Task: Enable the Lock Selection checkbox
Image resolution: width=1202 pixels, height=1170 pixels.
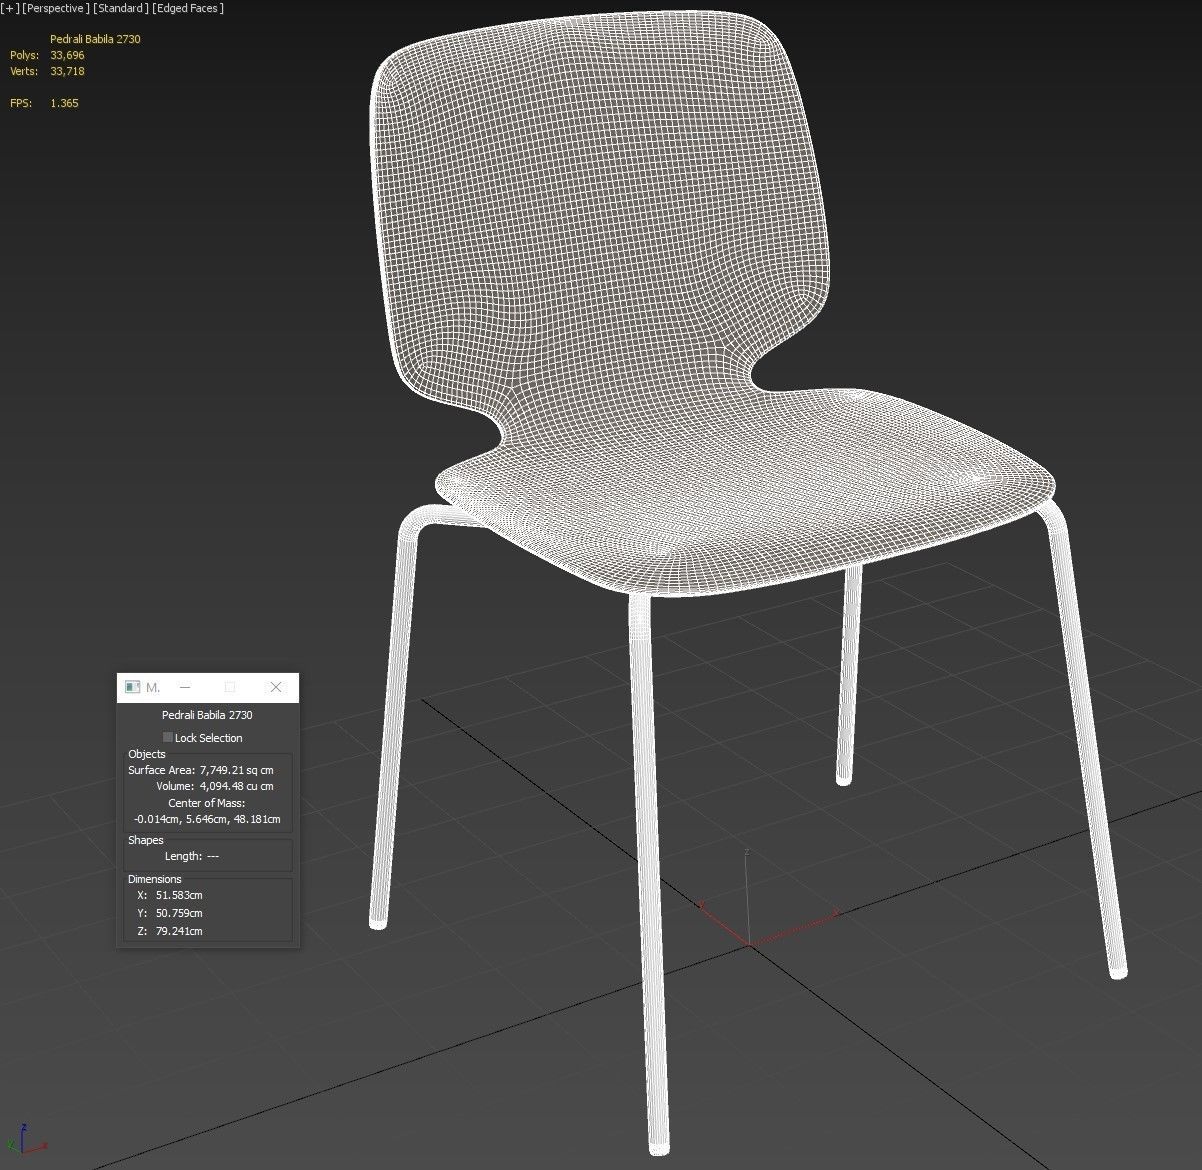Action: click(x=168, y=737)
